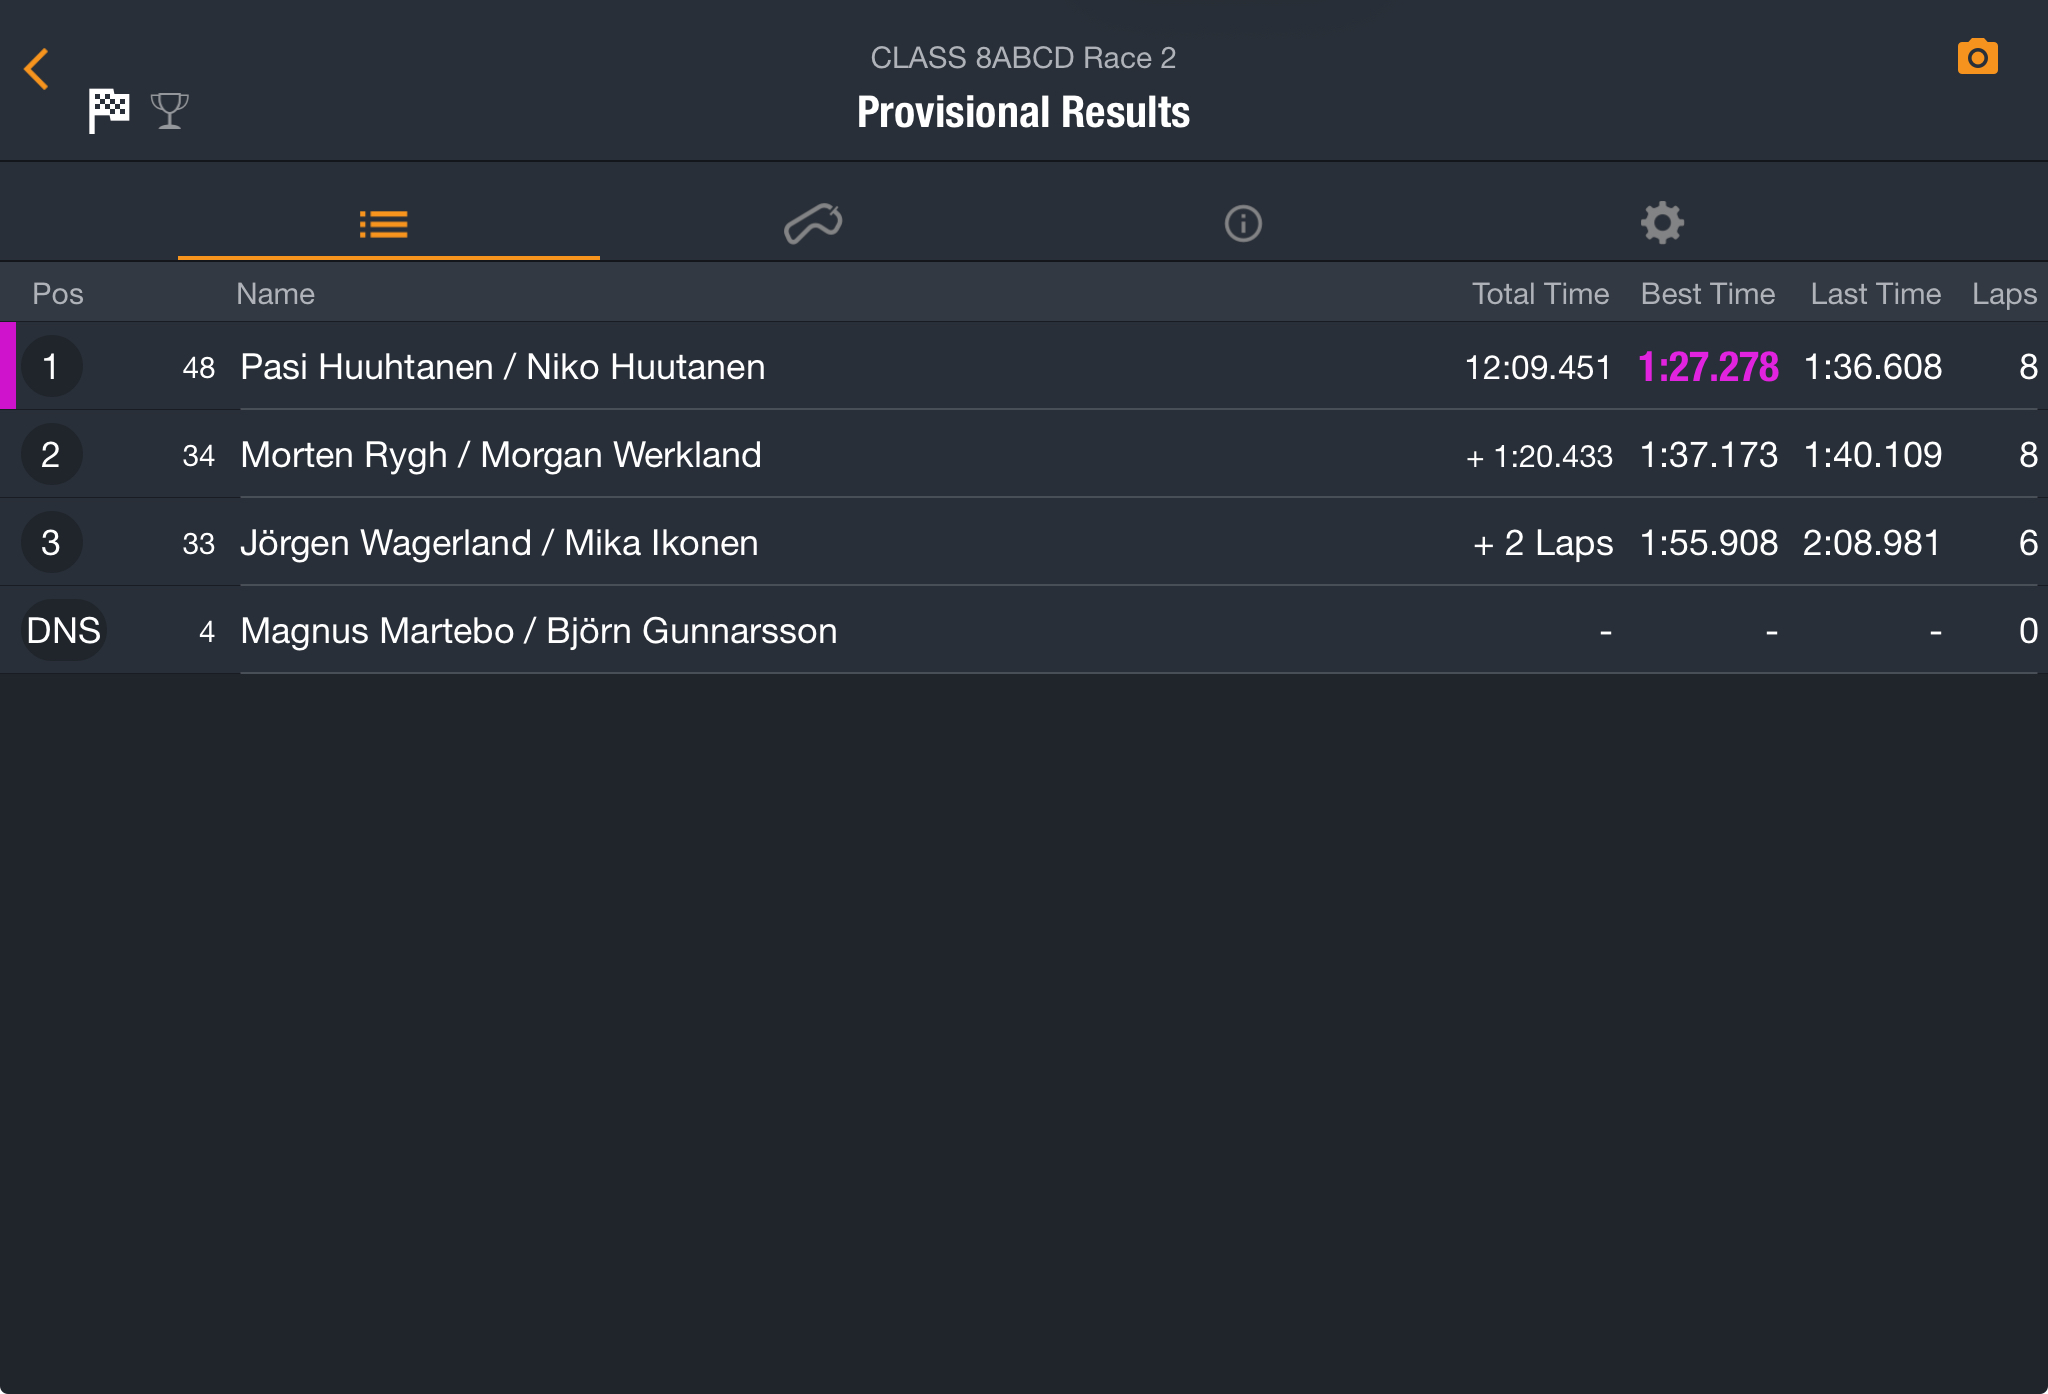Tap the Laps column header
The height and width of the screenshot is (1394, 2048).
(2003, 294)
